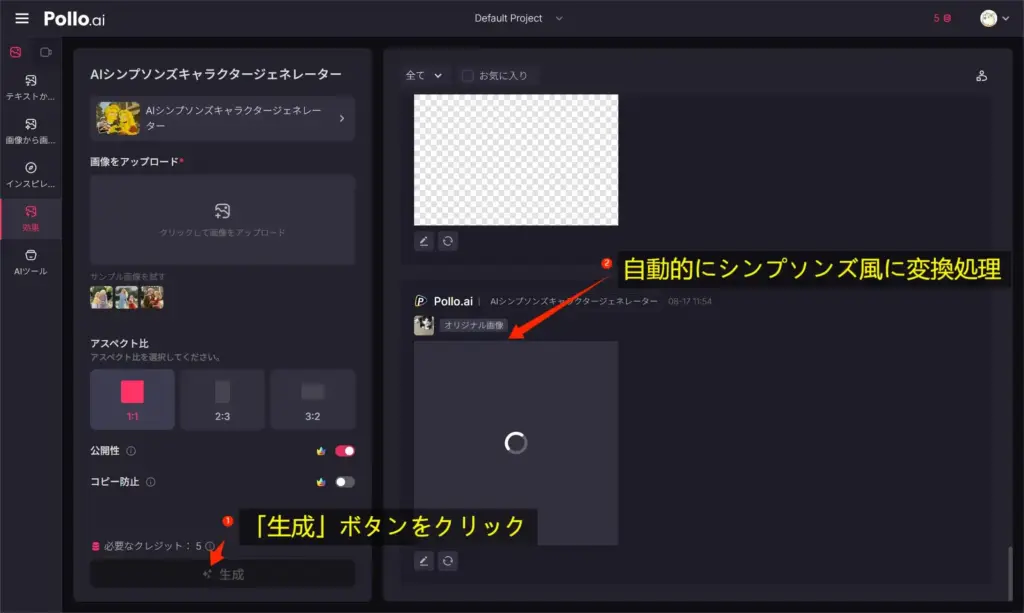Click the AIシンプソンズキャラクタージェネレーター result title
This screenshot has width=1024, height=613.
click(x=573, y=301)
